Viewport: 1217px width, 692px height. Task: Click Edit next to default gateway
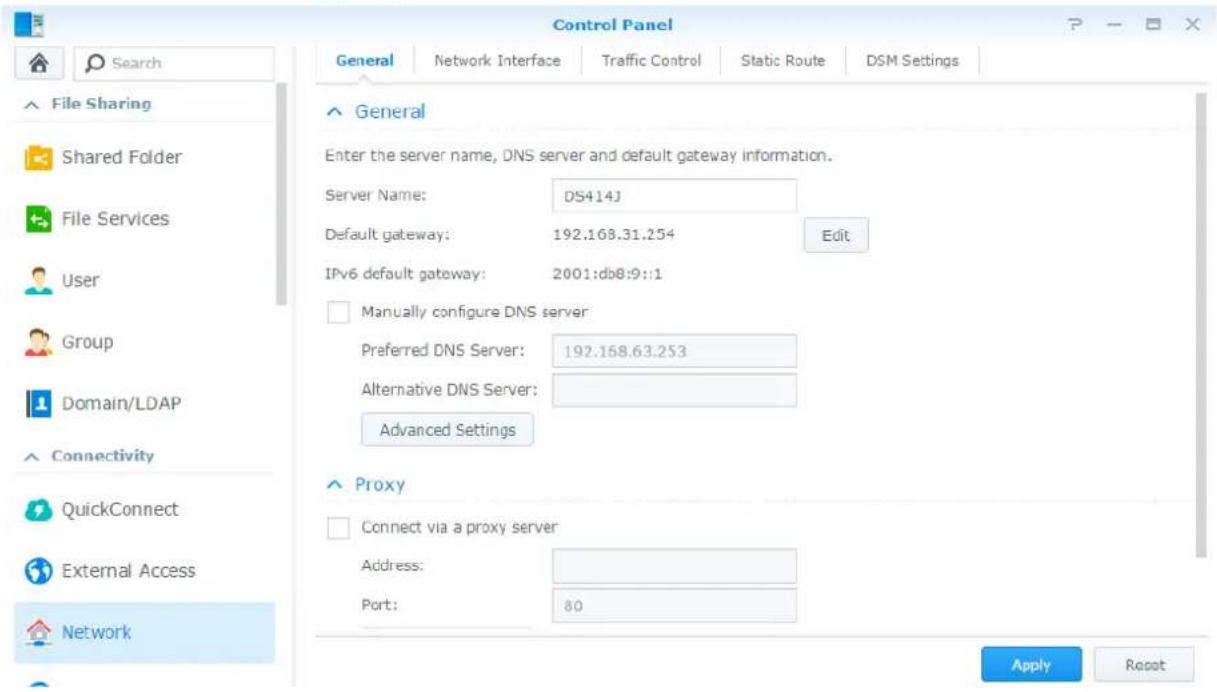point(836,236)
